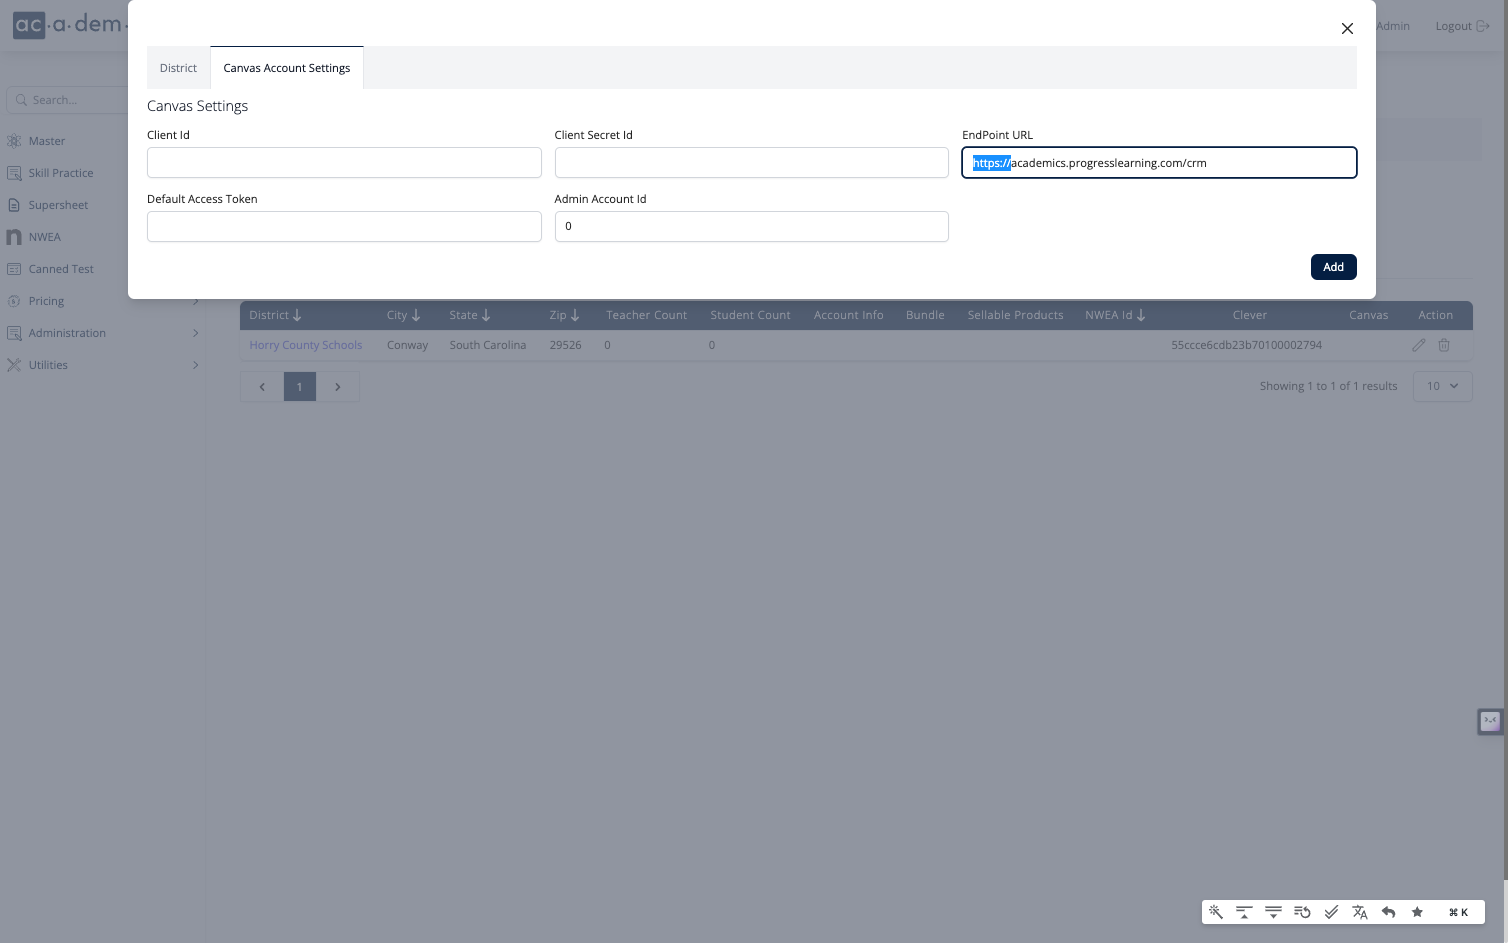Click the NWEA logo icon
Viewport: 1508px width, 943px height.
(14, 237)
